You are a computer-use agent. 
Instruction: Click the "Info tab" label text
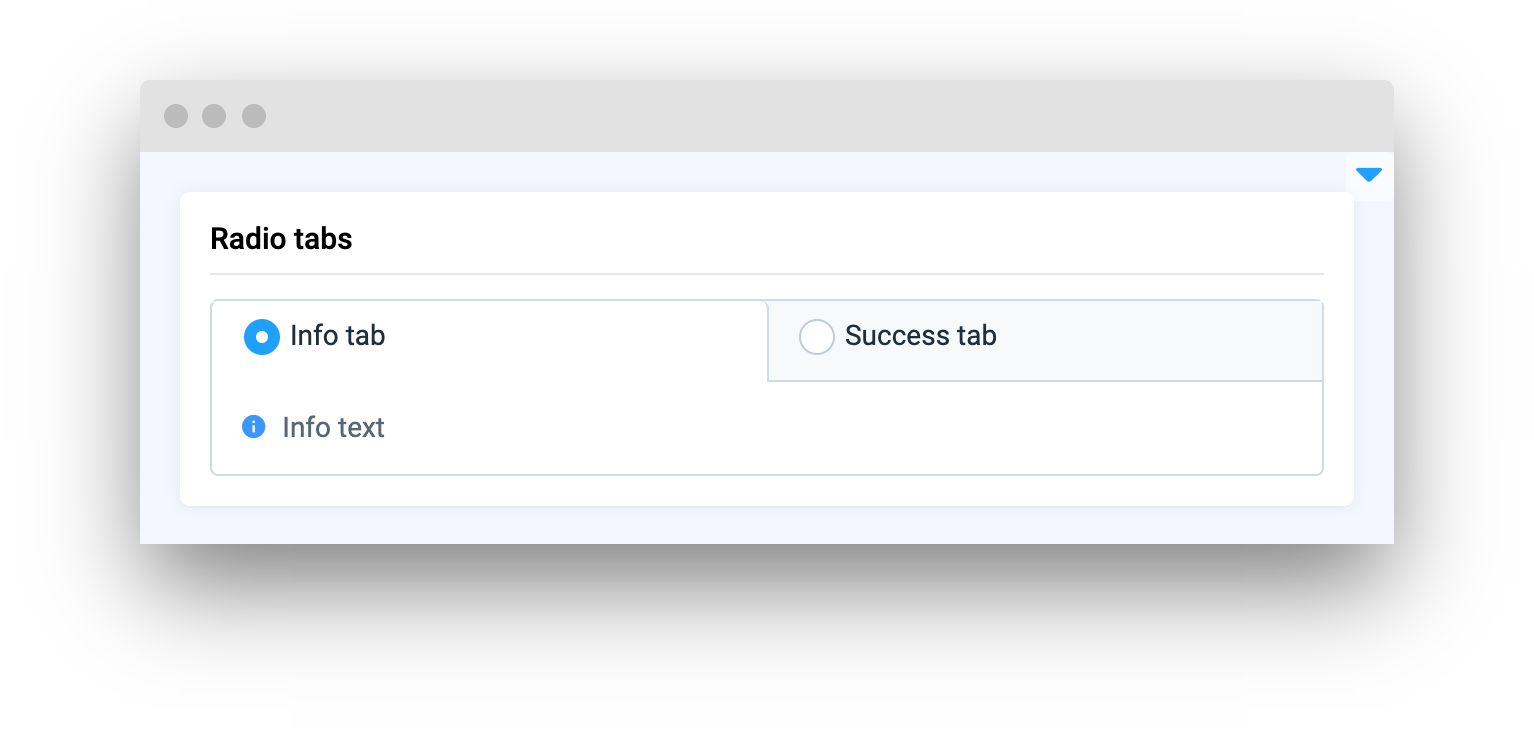click(337, 336)
